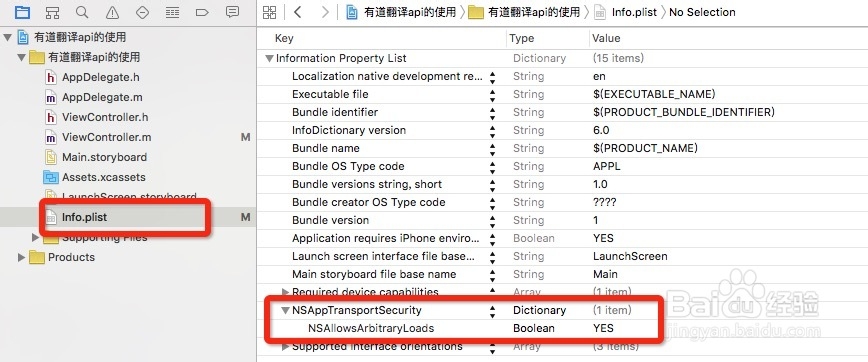Click the LaunchScreen value

pyautogui.click(x=630, y=256)
